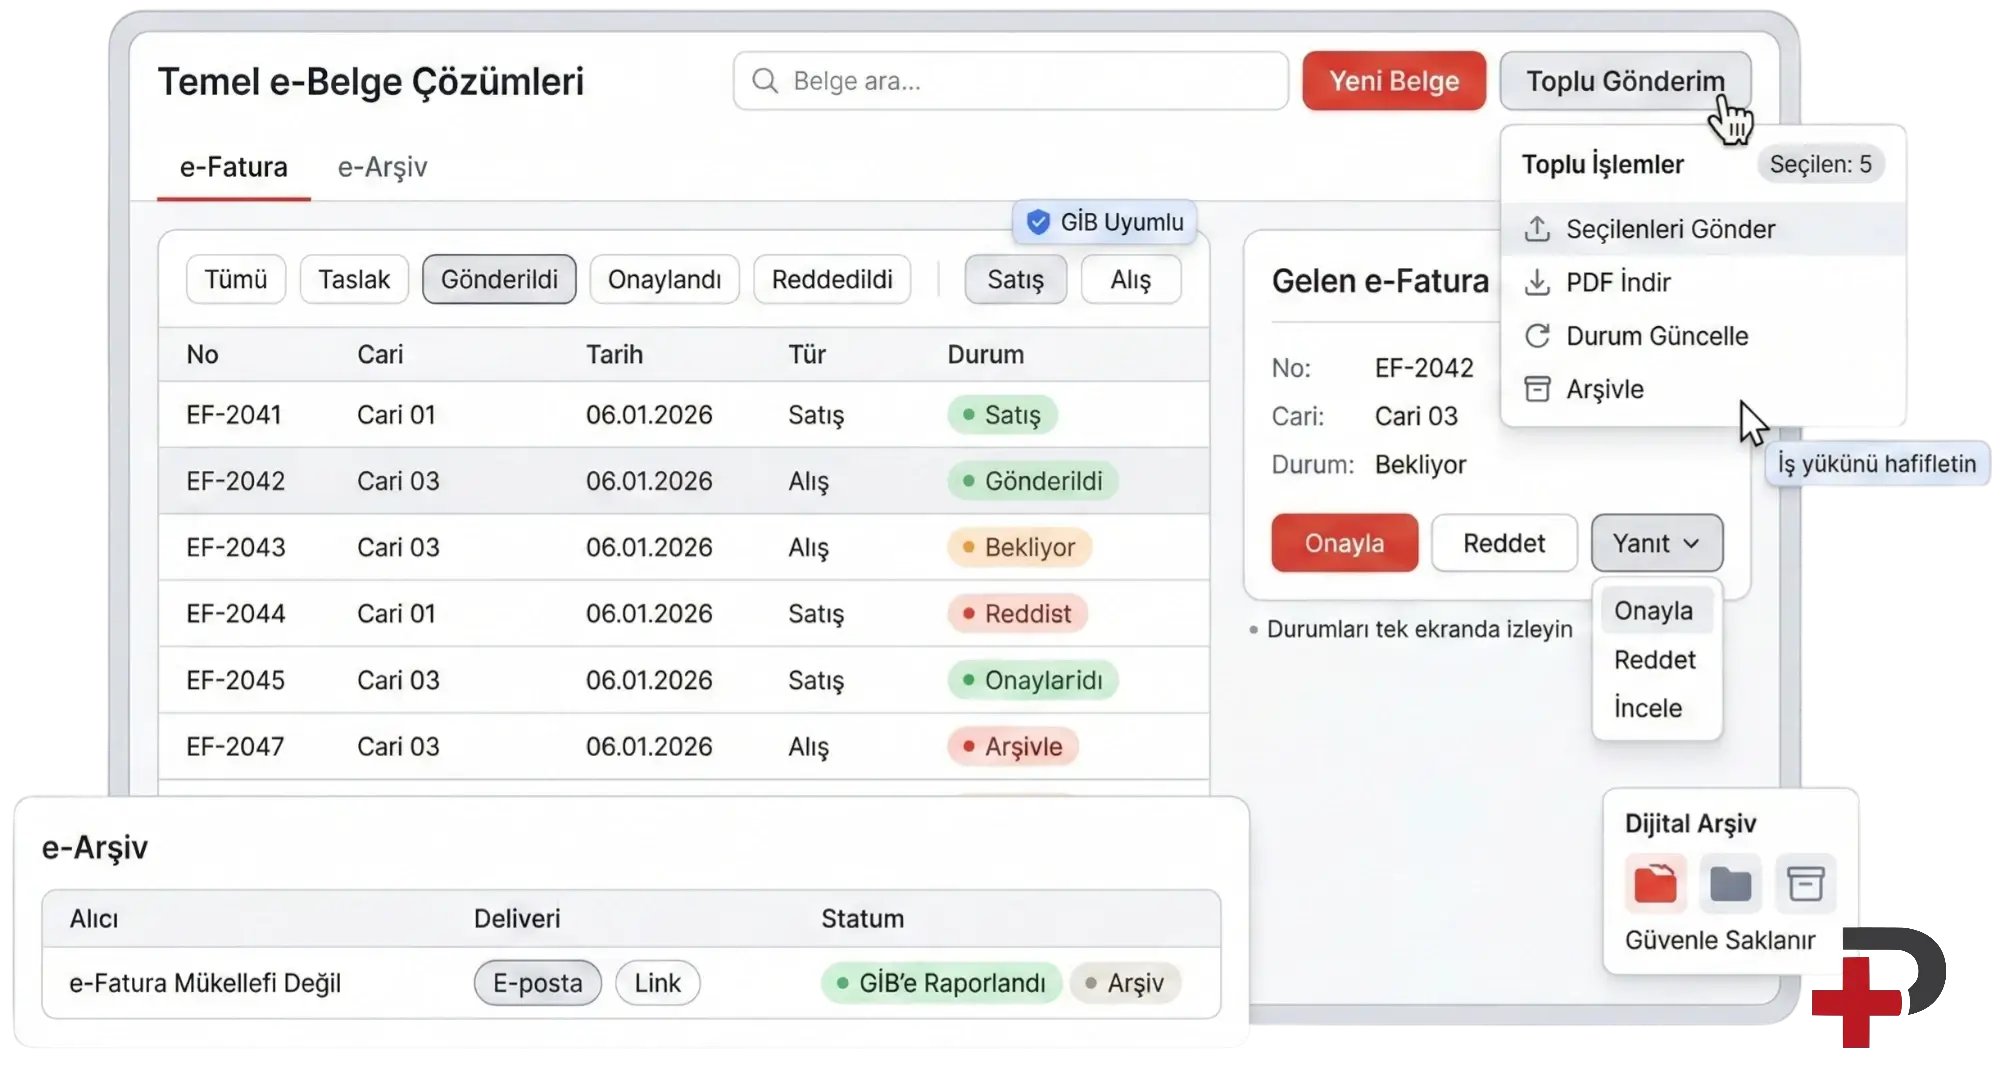Toggle the Satış type filter
Screen dimensions: 2000x1074
tap(1015, 280)
